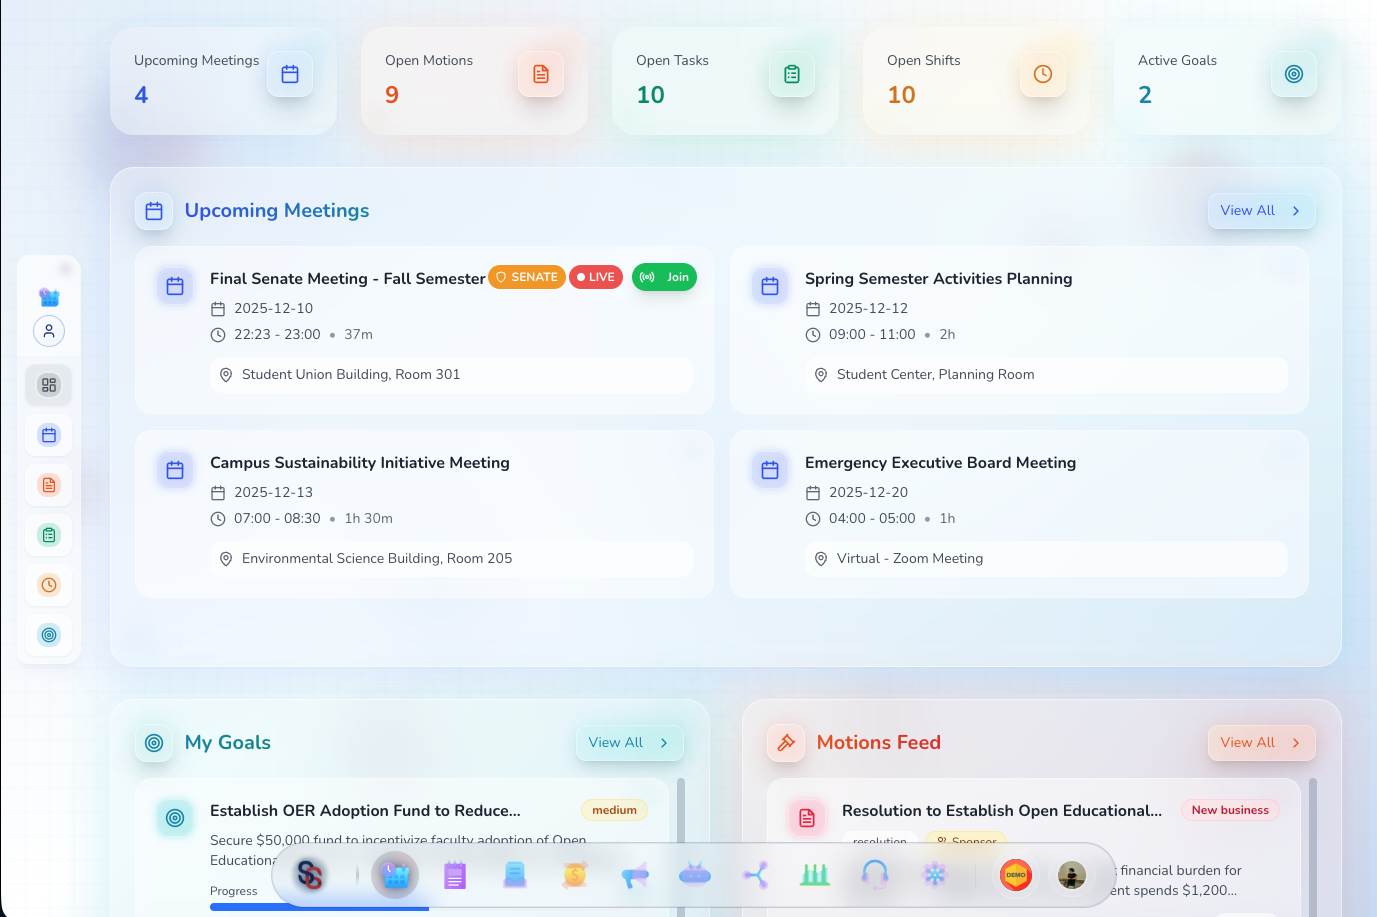This screenshot has height=917, width=1377.
Task: Click the snowflake icon in bottom dock
Action: coord(934,874)
